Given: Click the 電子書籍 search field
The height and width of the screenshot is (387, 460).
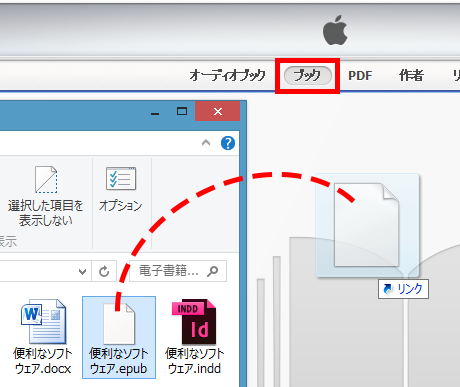Looking at the screenshot, I should tap(178, 271).
